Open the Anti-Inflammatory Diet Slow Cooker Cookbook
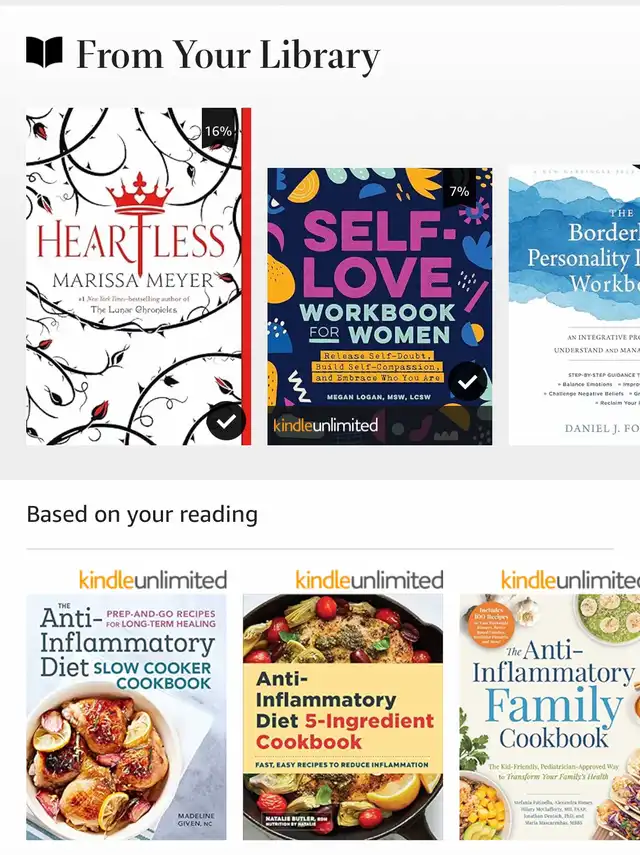Image resolution: width=640 pixels, height=855 pixels. tap(126, 717)
